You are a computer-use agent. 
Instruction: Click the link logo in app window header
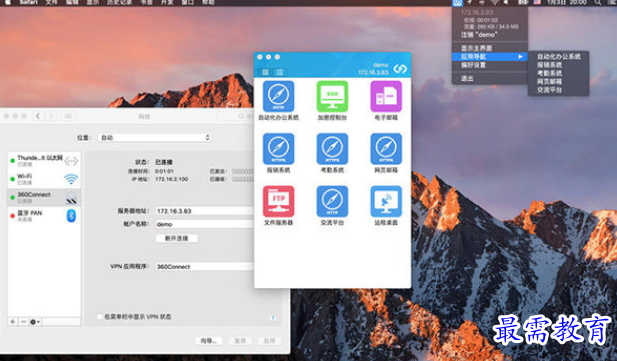coord(400,69)
